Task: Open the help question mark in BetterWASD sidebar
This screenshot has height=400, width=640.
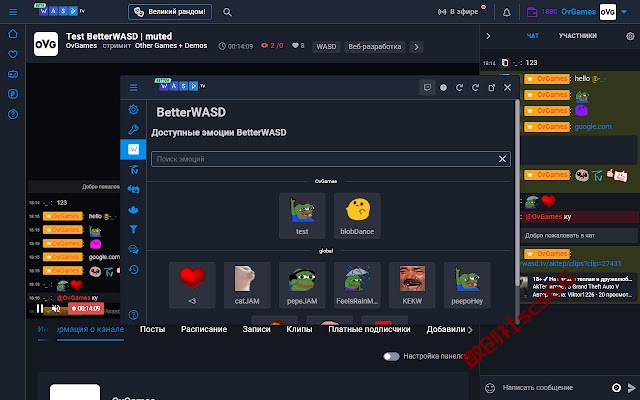Action: pyautogui.click(x=133, y=315)
